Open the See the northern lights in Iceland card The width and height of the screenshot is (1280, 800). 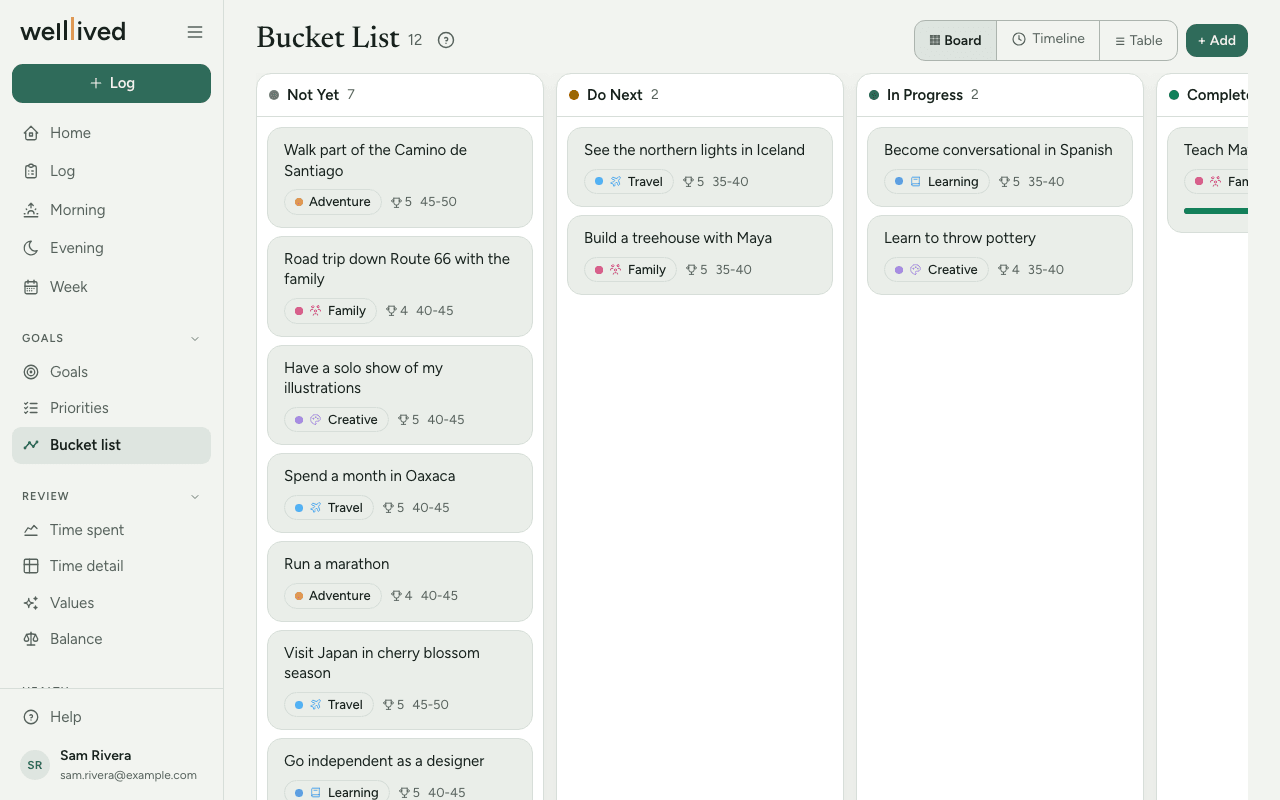pyautogui.click(x=700, y=166)
